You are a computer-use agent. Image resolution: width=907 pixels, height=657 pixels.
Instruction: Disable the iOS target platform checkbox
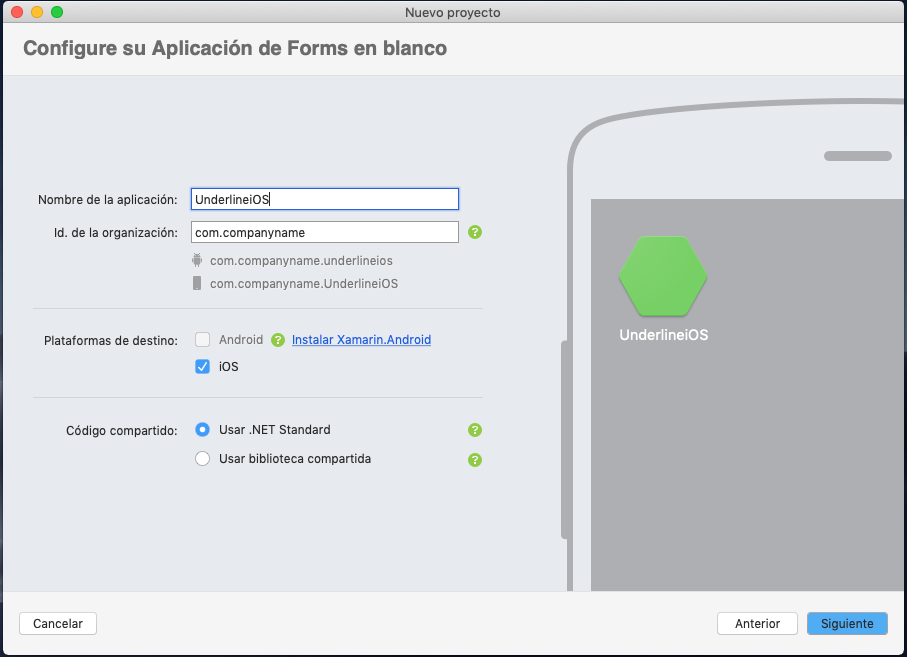[x=202, y=366]
